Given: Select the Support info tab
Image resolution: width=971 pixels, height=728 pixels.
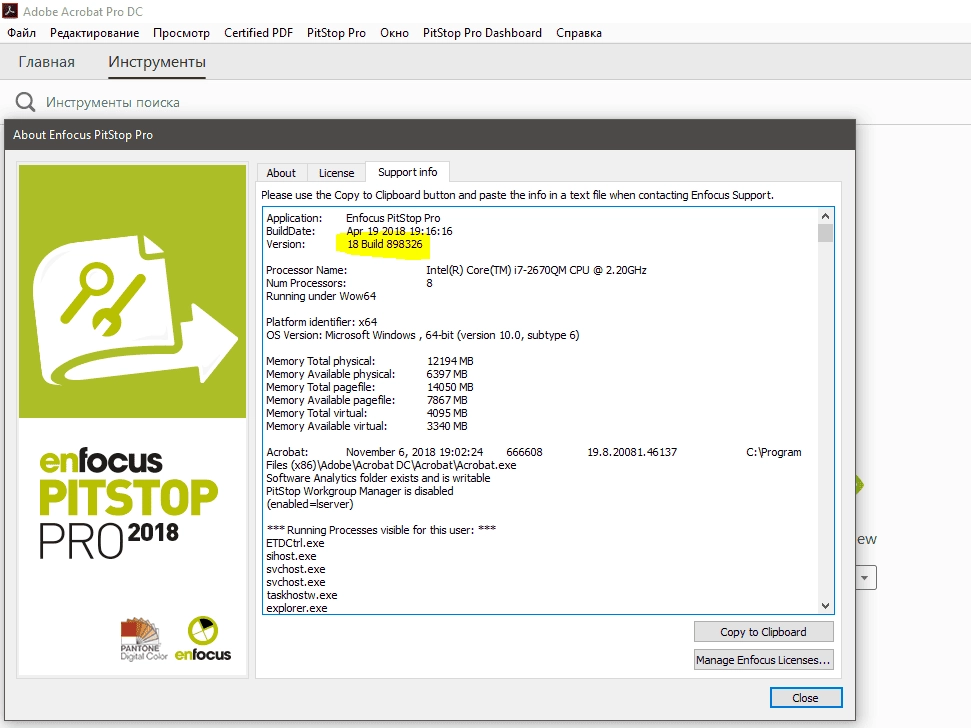Looking at the screenshot, I should 407,172.
